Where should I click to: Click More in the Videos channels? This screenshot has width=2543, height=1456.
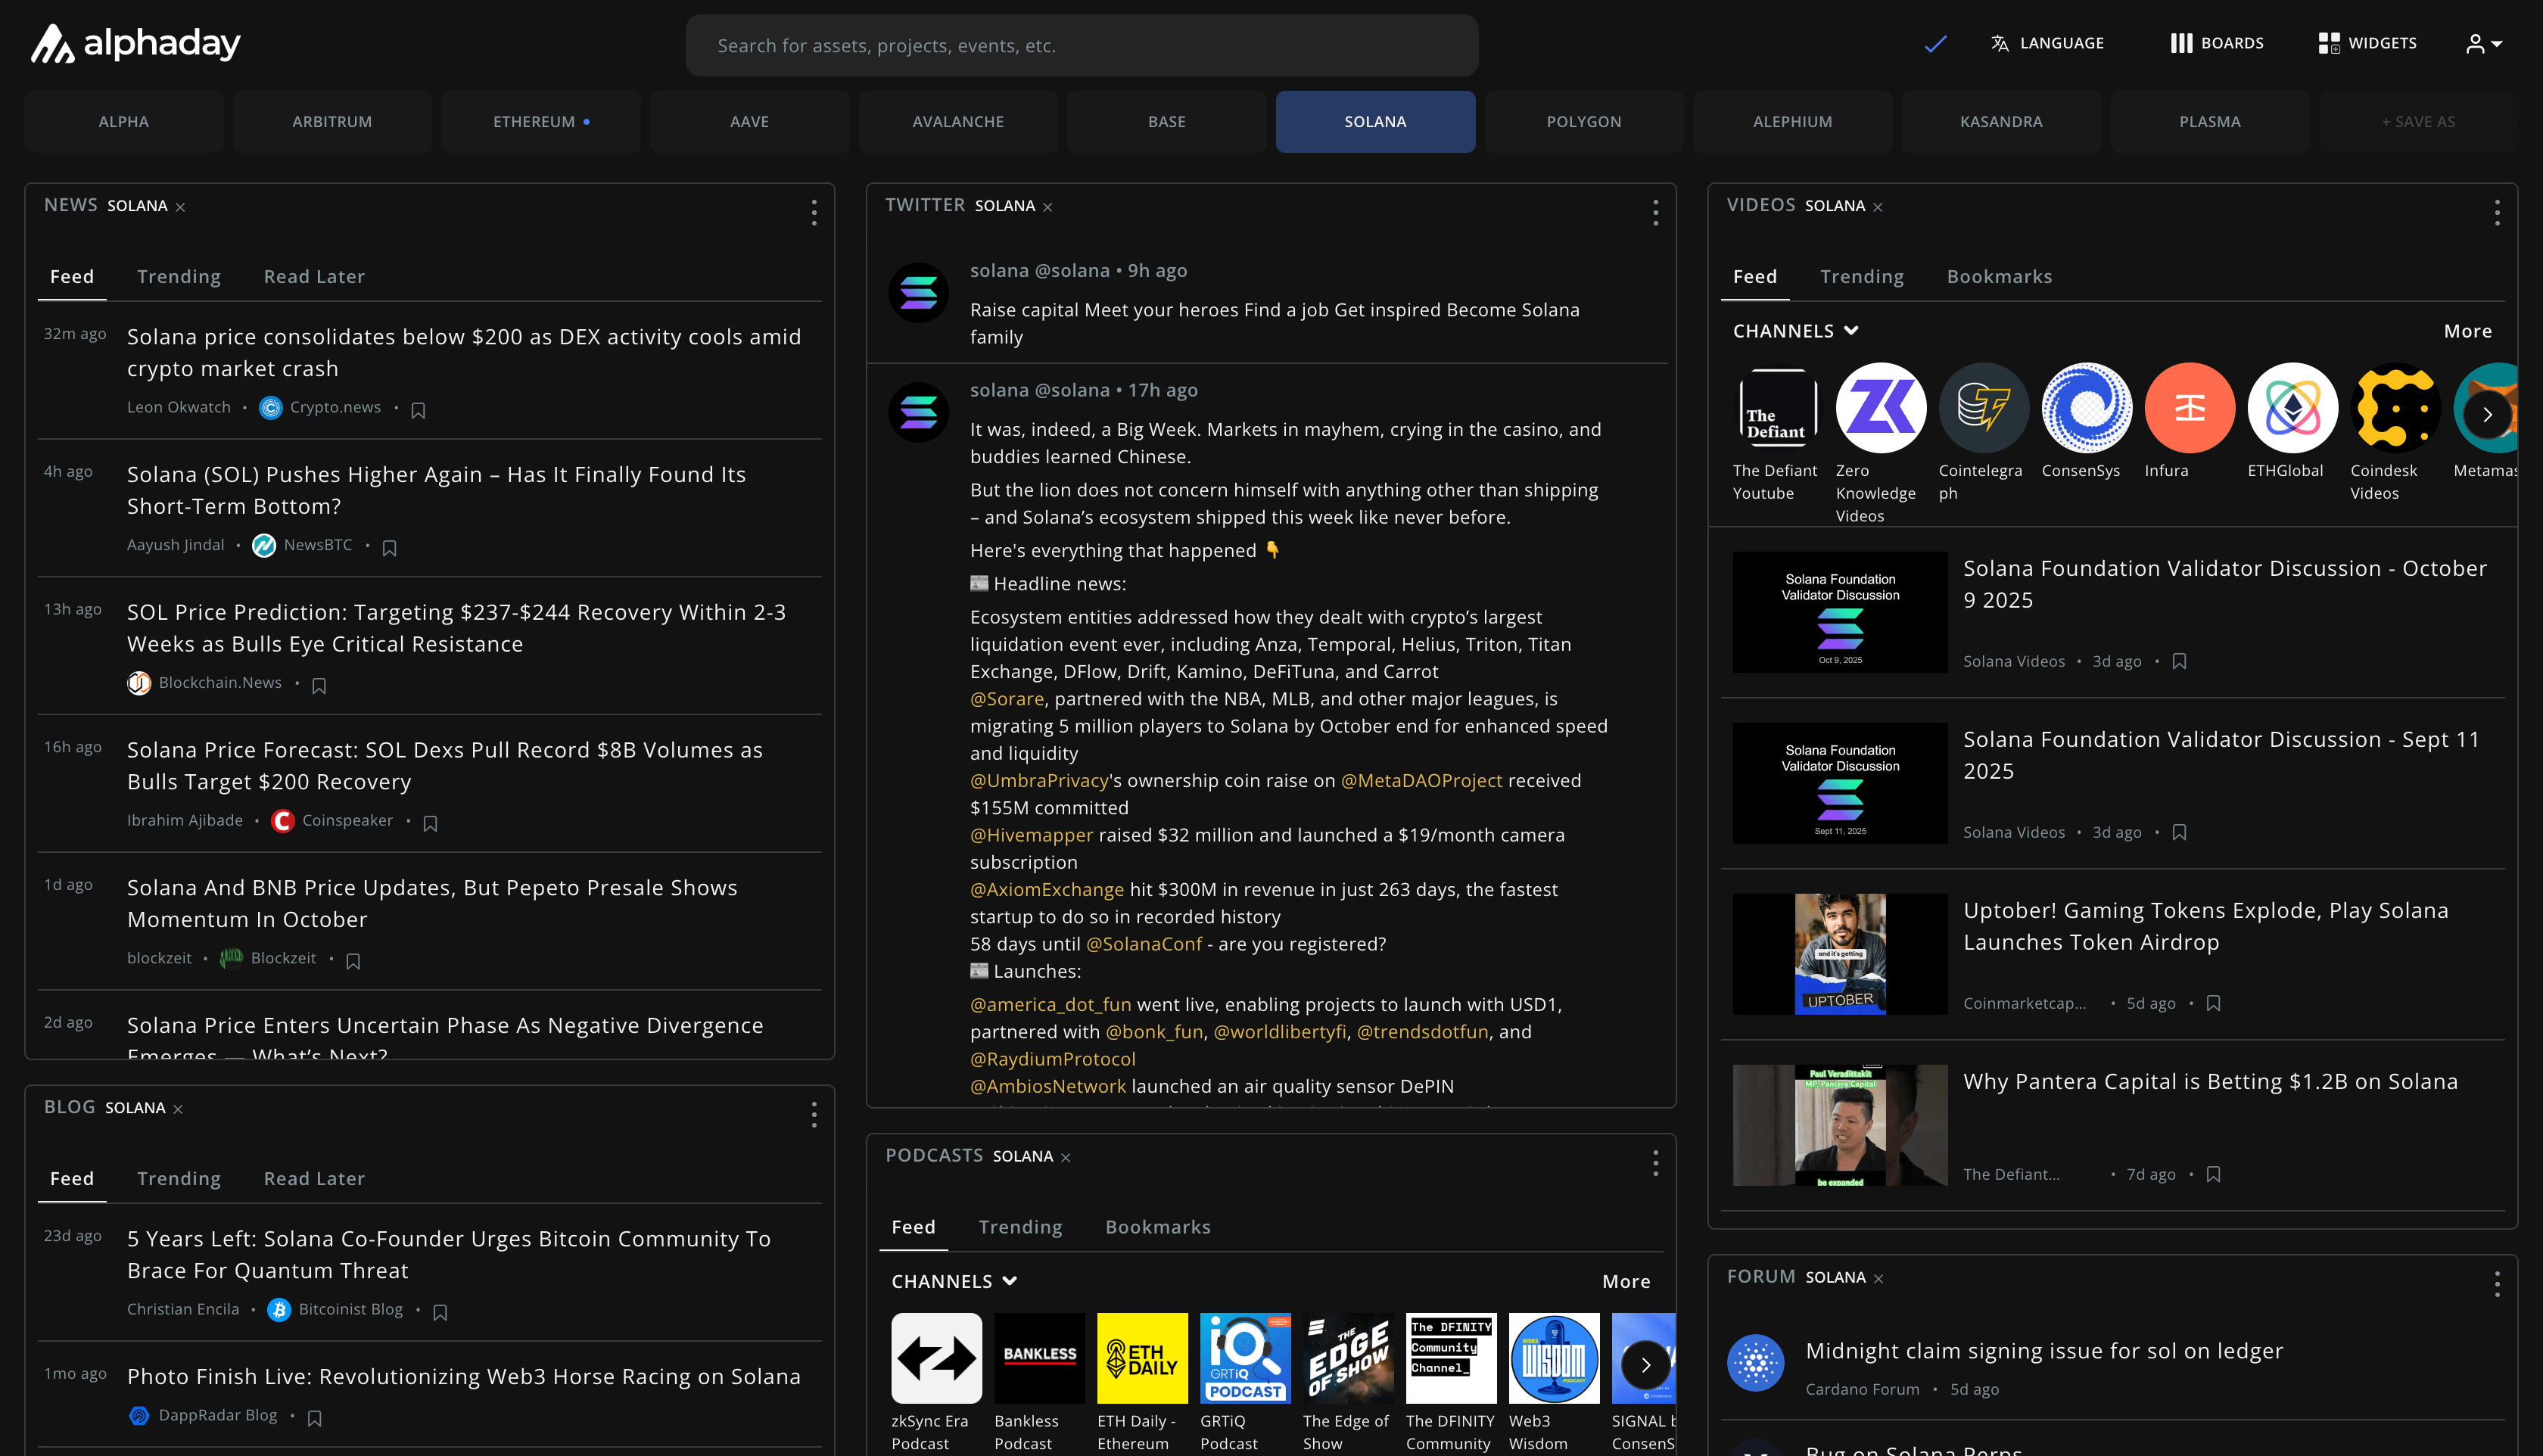click(2467, 331)
